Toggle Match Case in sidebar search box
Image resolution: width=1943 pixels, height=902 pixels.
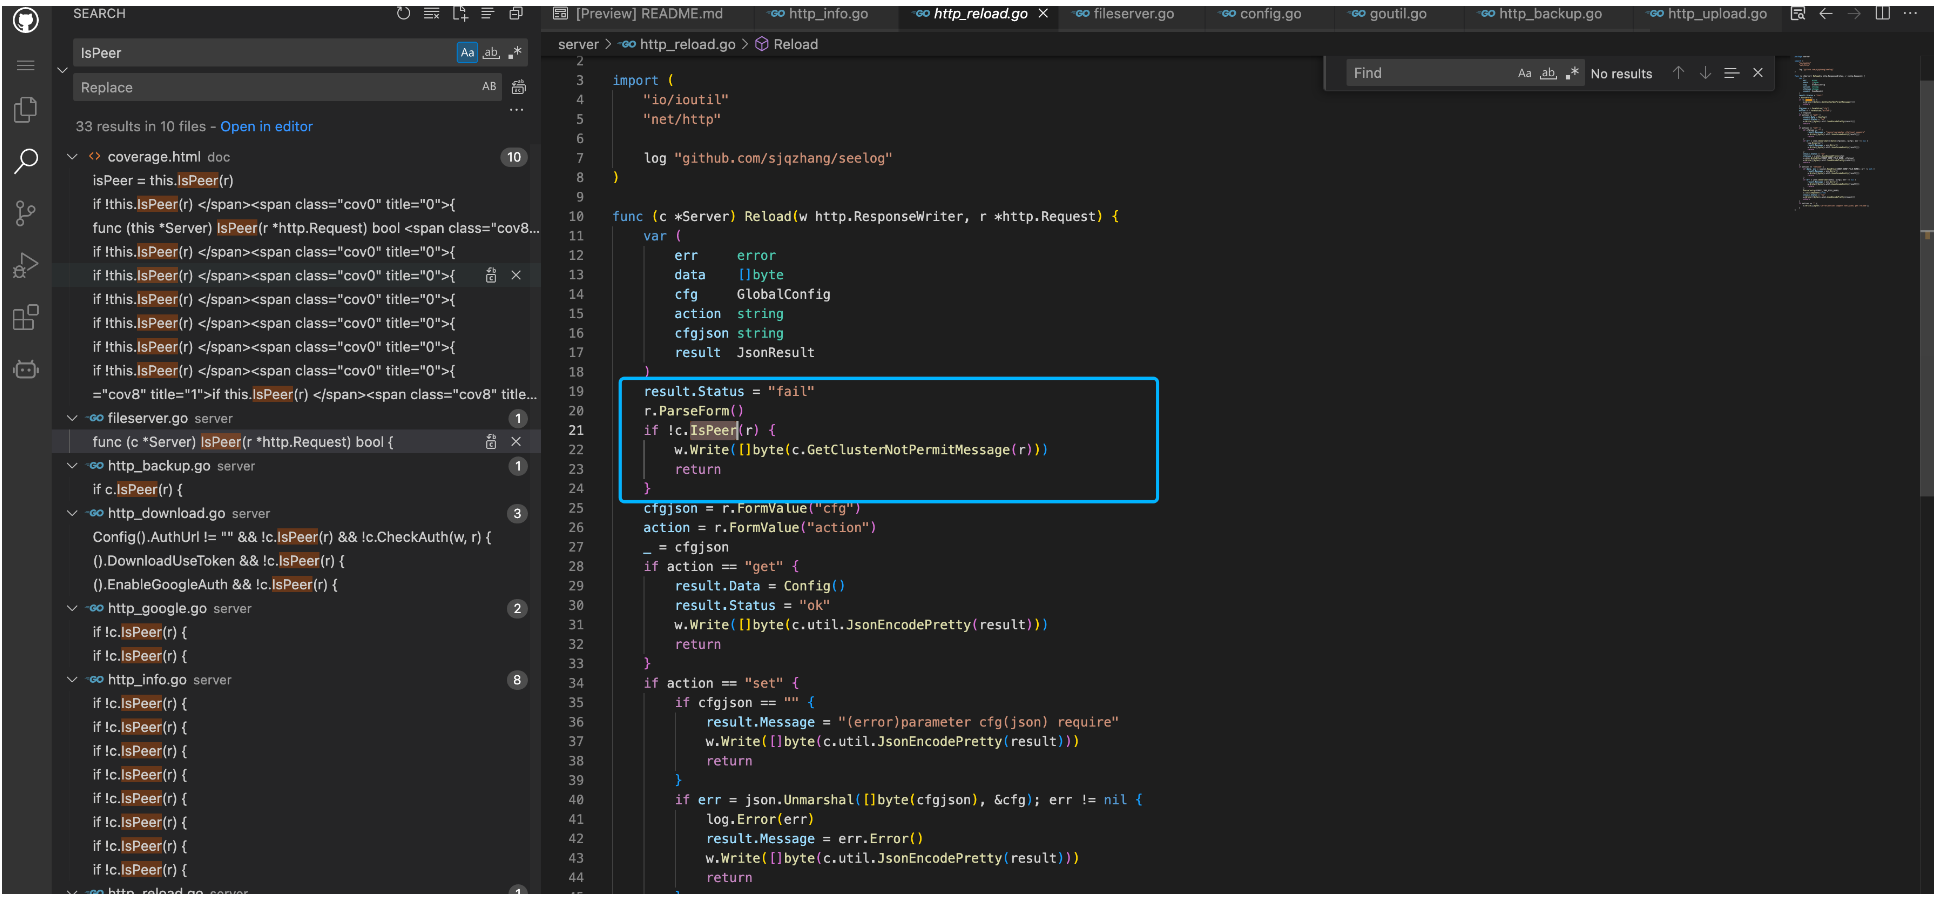[467, 53]
